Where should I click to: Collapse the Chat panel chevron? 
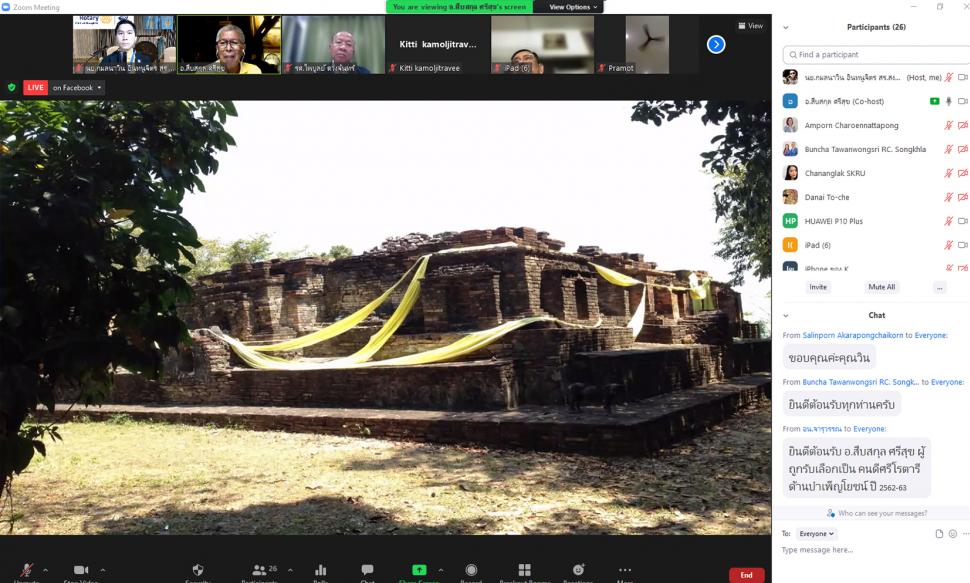point(786,316)
